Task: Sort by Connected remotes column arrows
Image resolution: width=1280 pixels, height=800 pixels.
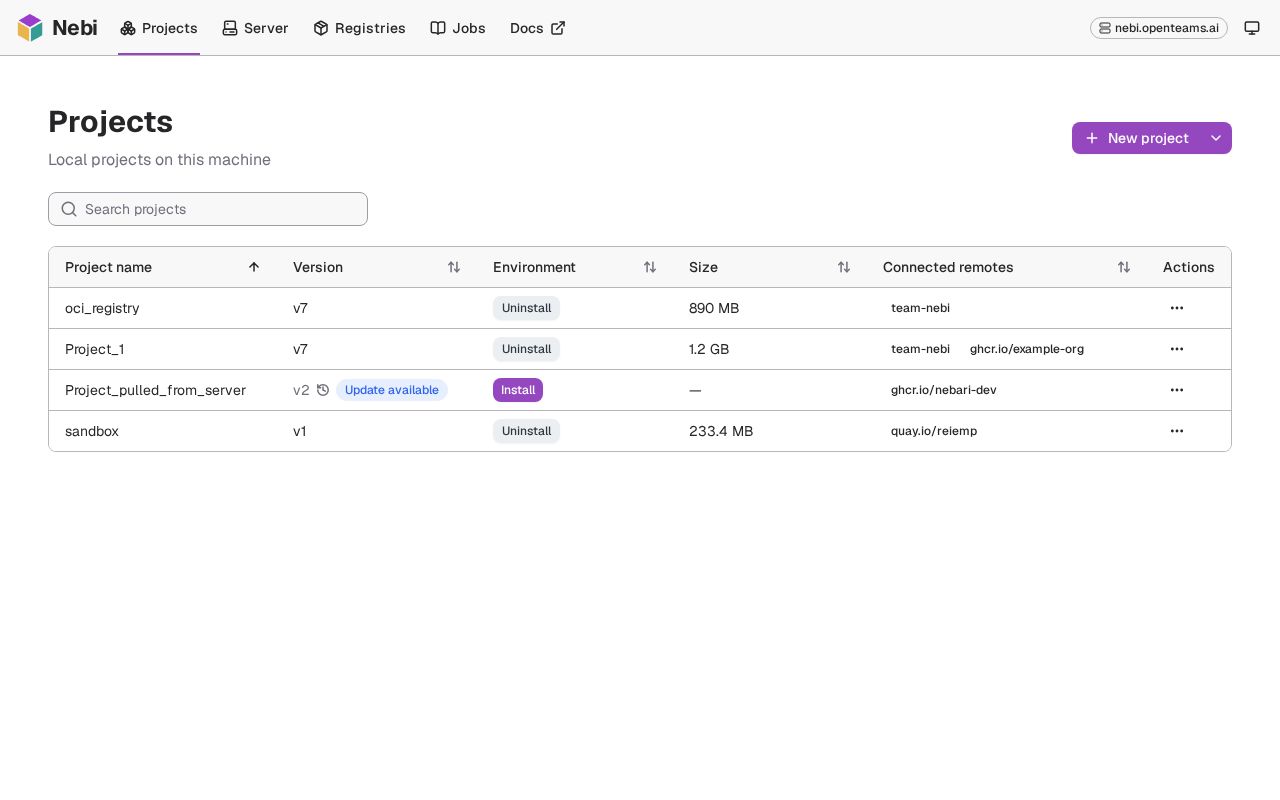Action: (1124, 267)
